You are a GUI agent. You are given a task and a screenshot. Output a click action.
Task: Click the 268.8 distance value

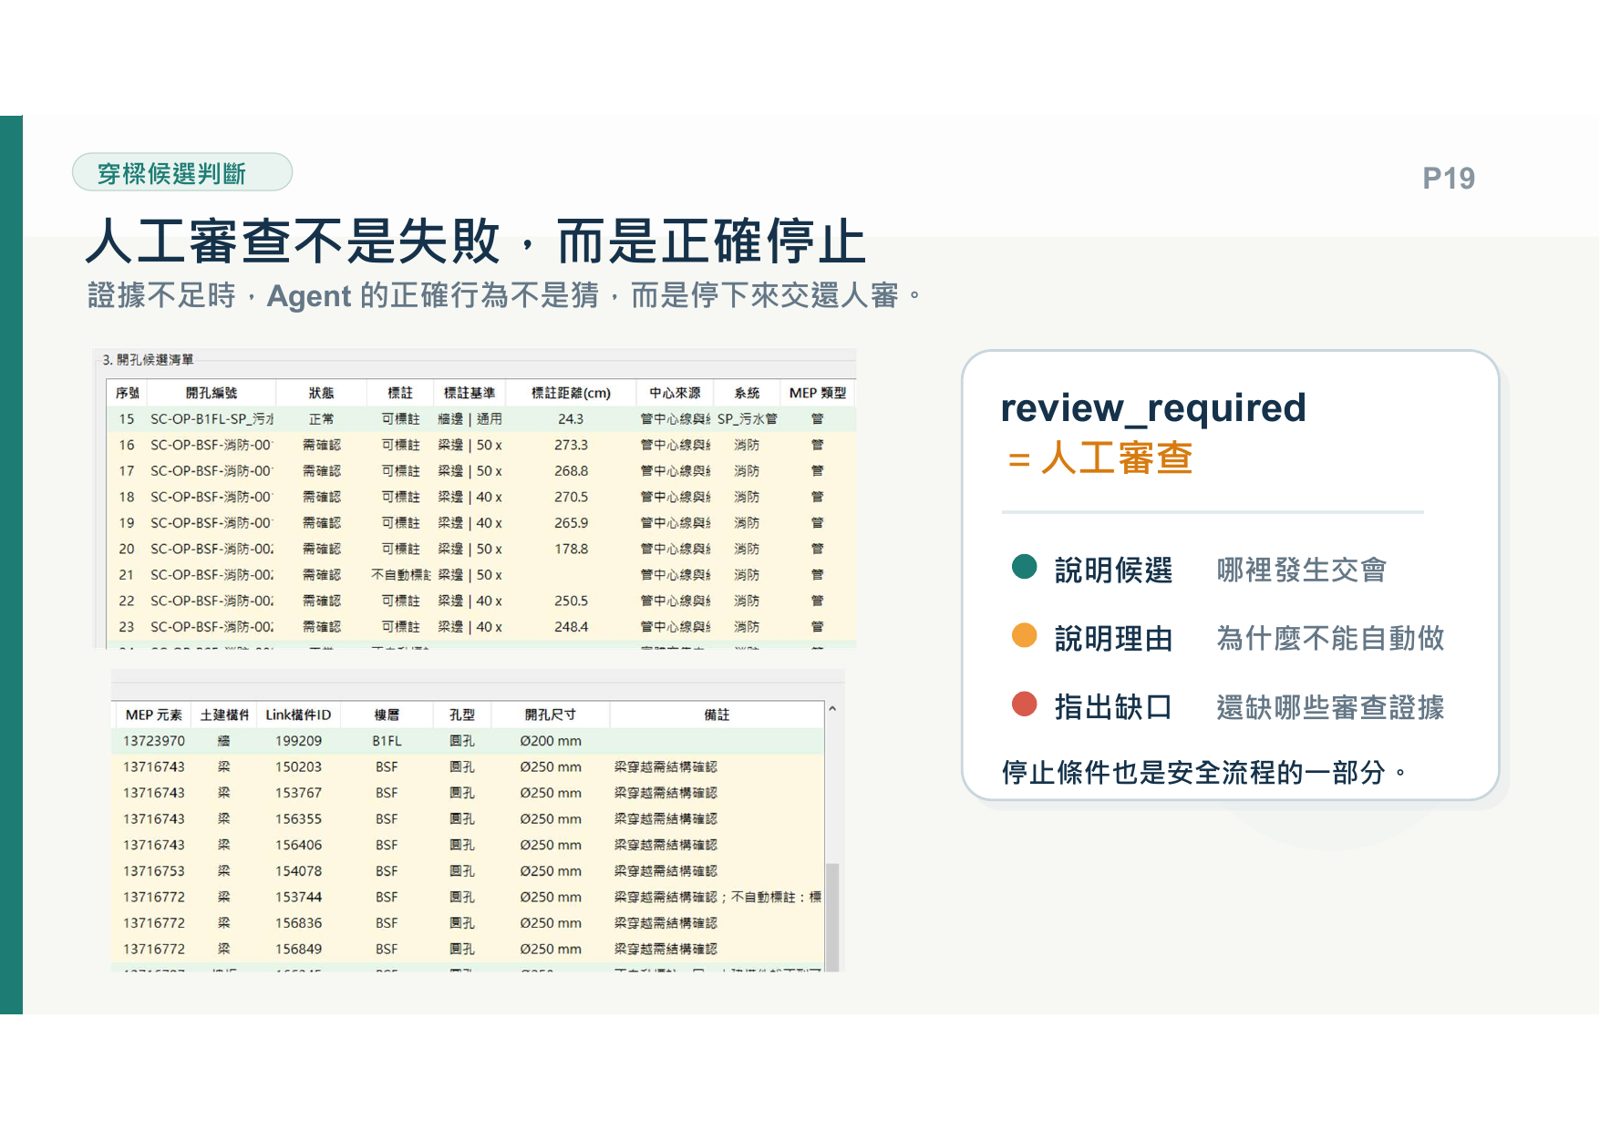pyautogui.click(x=571, y=471)
